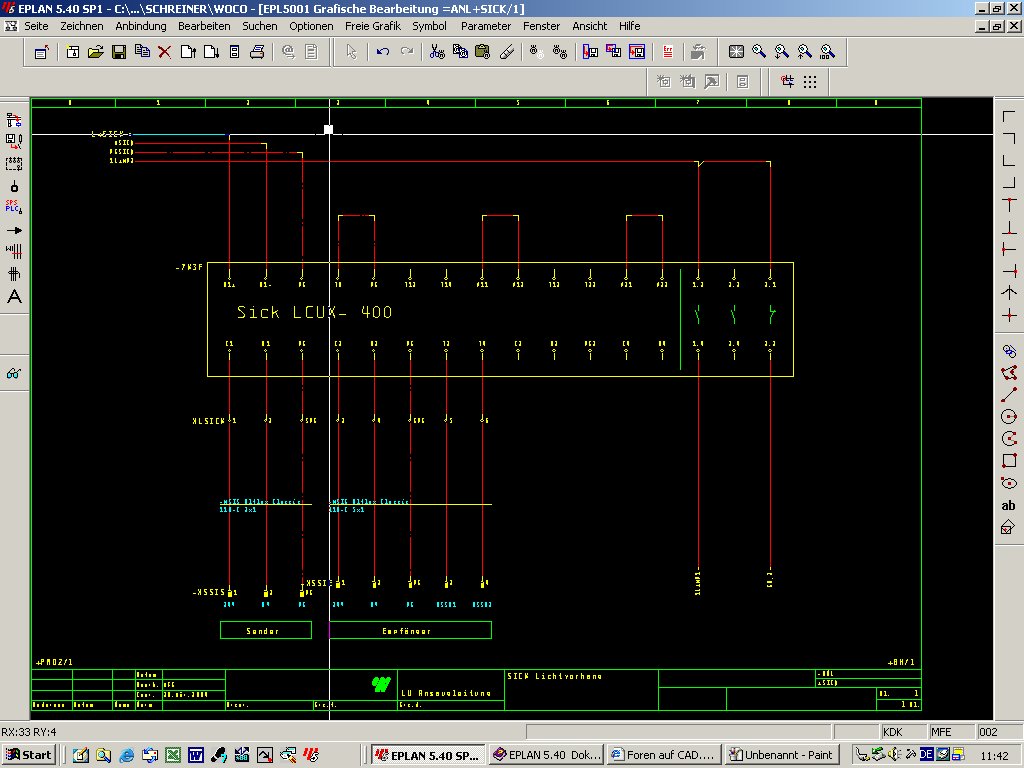This screenshot has width=1024, height=768.
Task: Open the Bearbeiten menu
Action: (204, 26)
